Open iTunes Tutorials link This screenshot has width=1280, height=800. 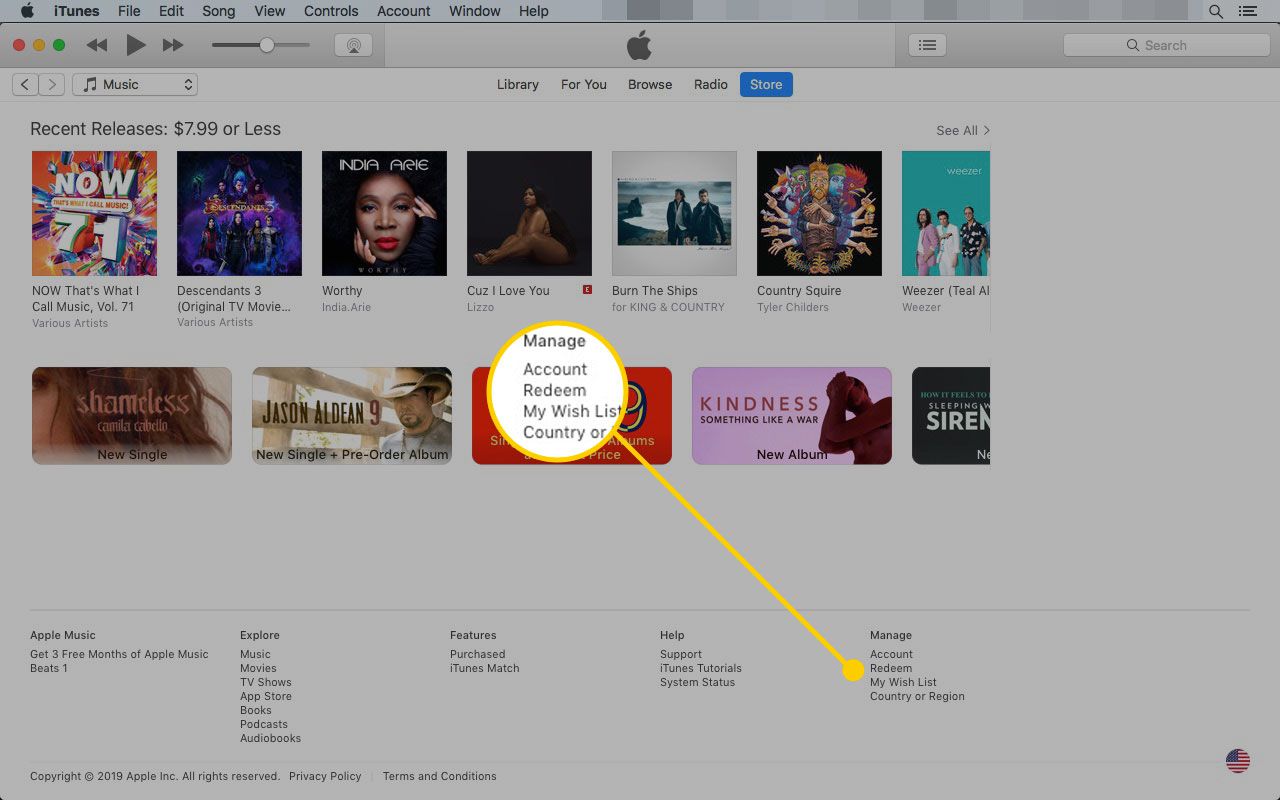click(x=701, y=668)
